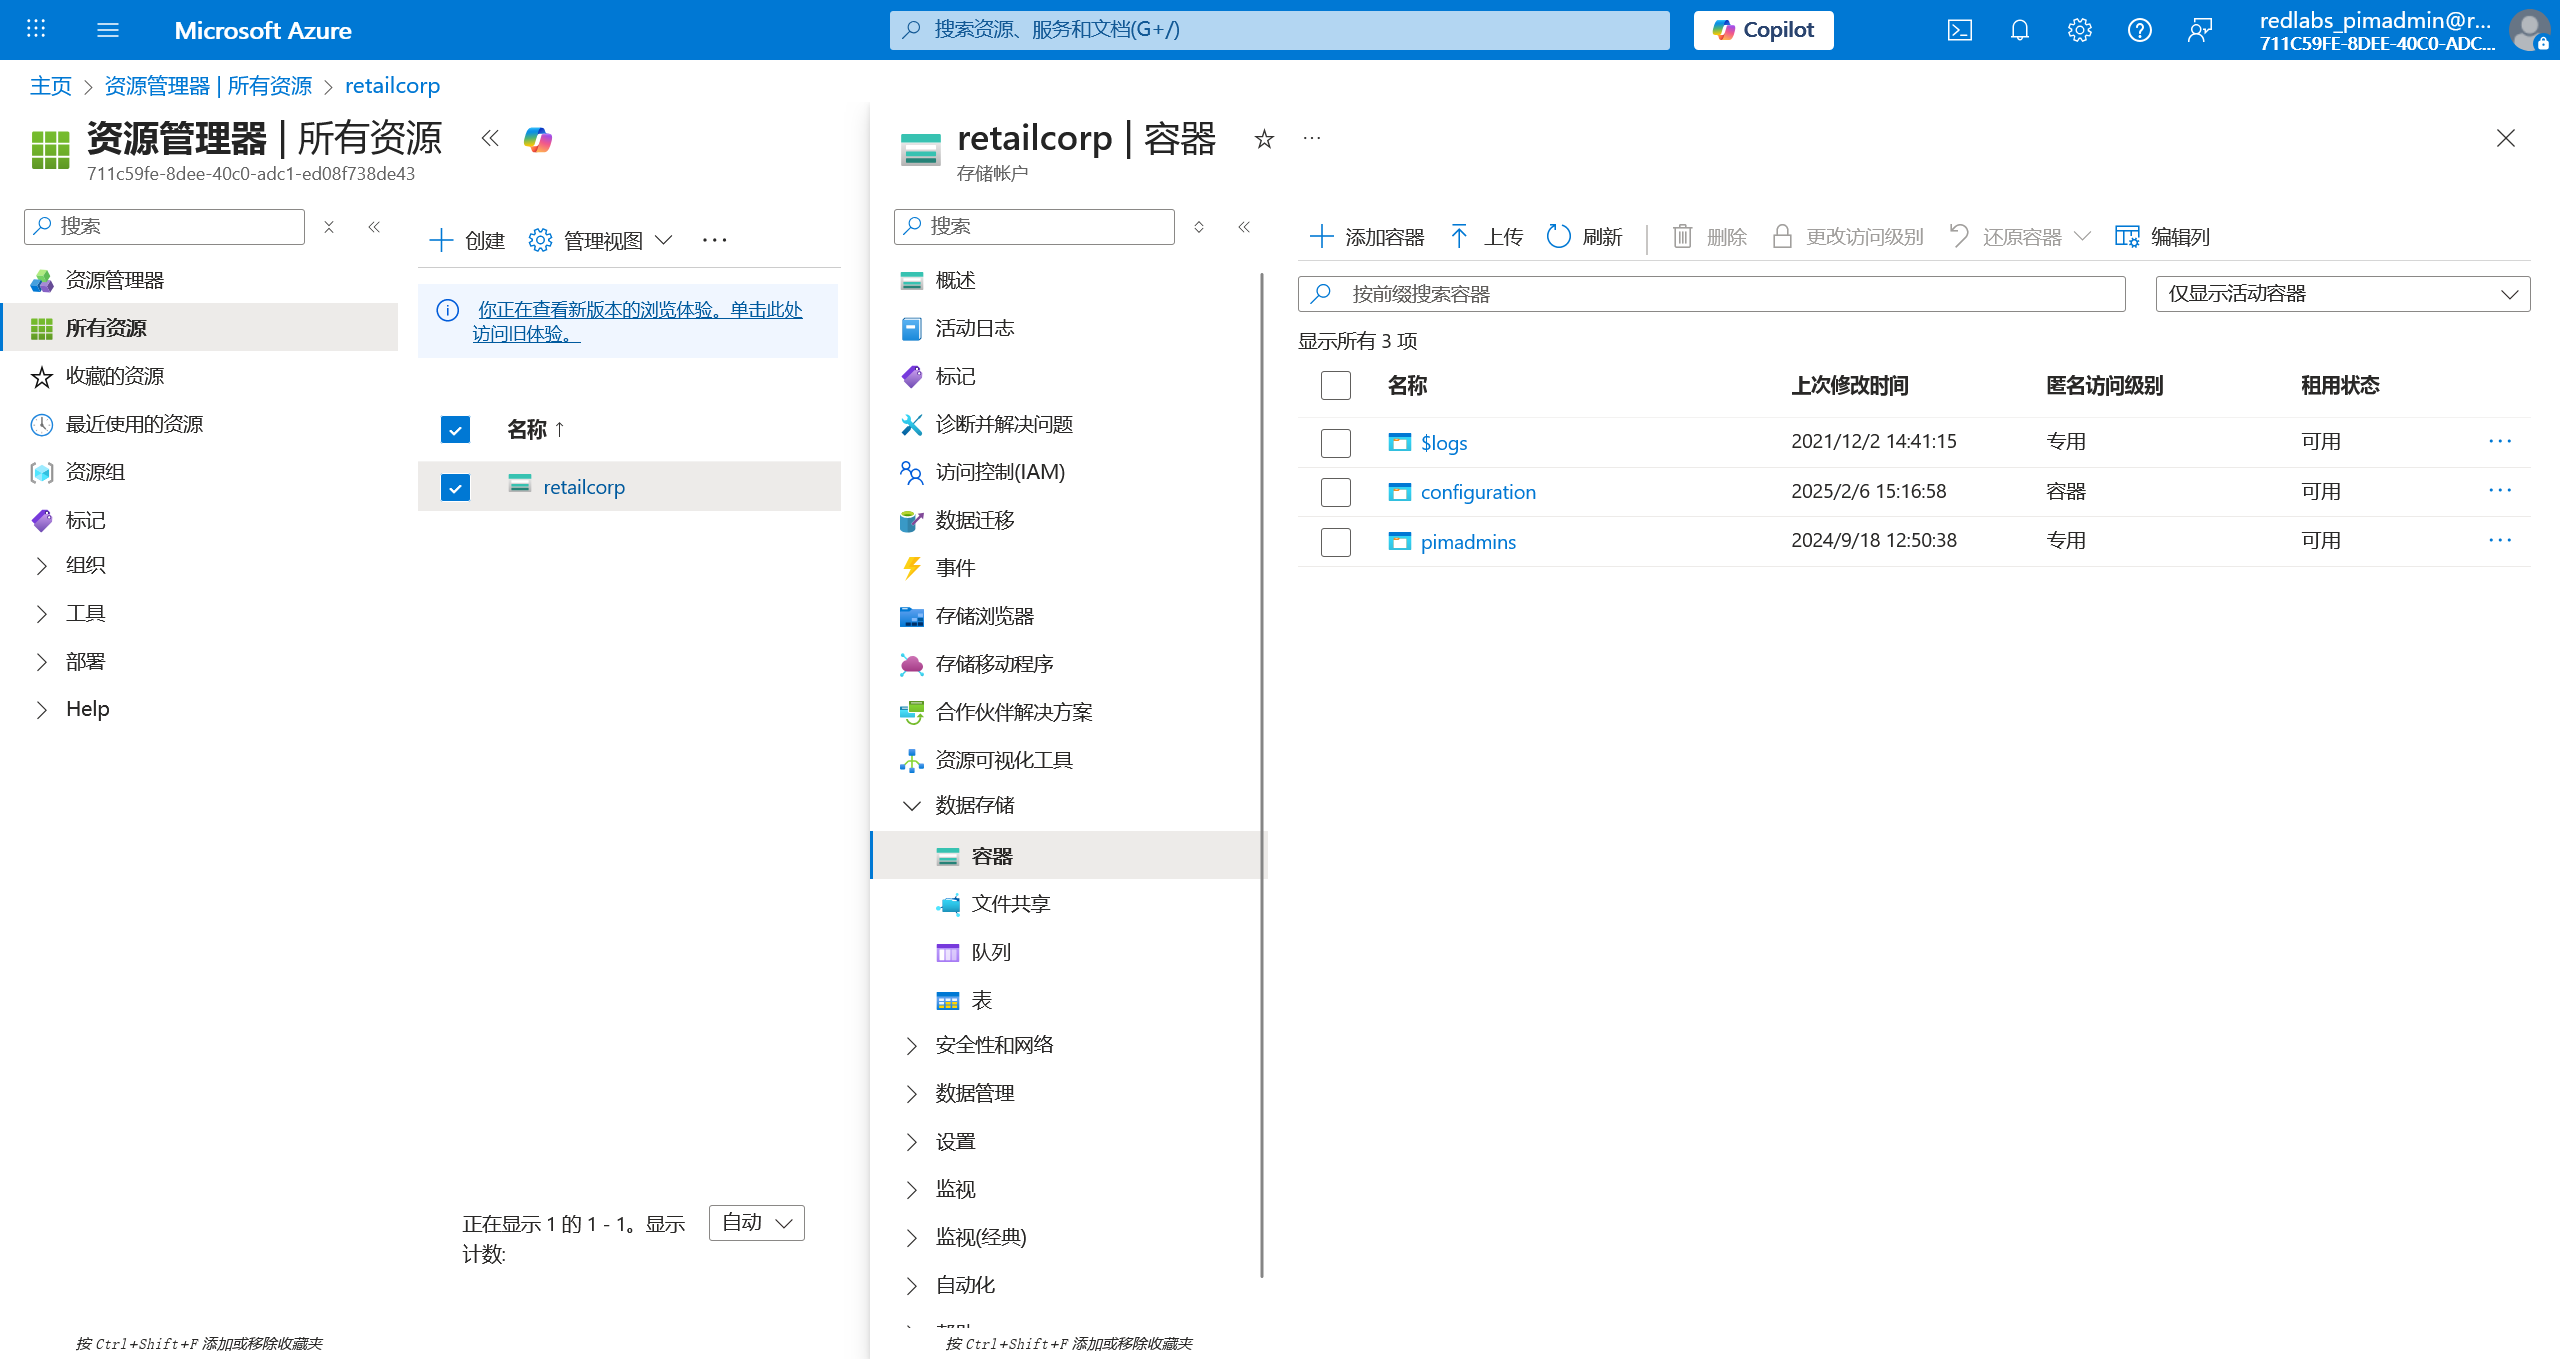Click the upload (上传) arrow icon
The image size is (2560, 1359).
(x=1459, y=237)
